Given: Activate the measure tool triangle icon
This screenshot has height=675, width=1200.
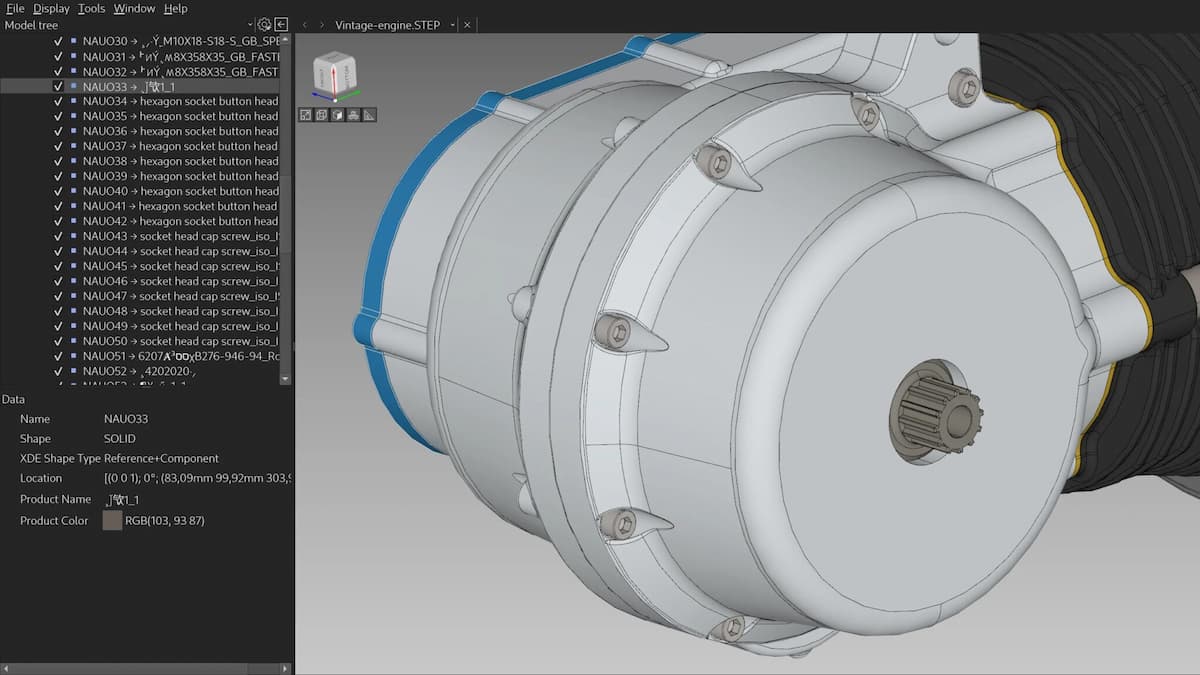Looking at the screenshot, I should pos(369,115).
